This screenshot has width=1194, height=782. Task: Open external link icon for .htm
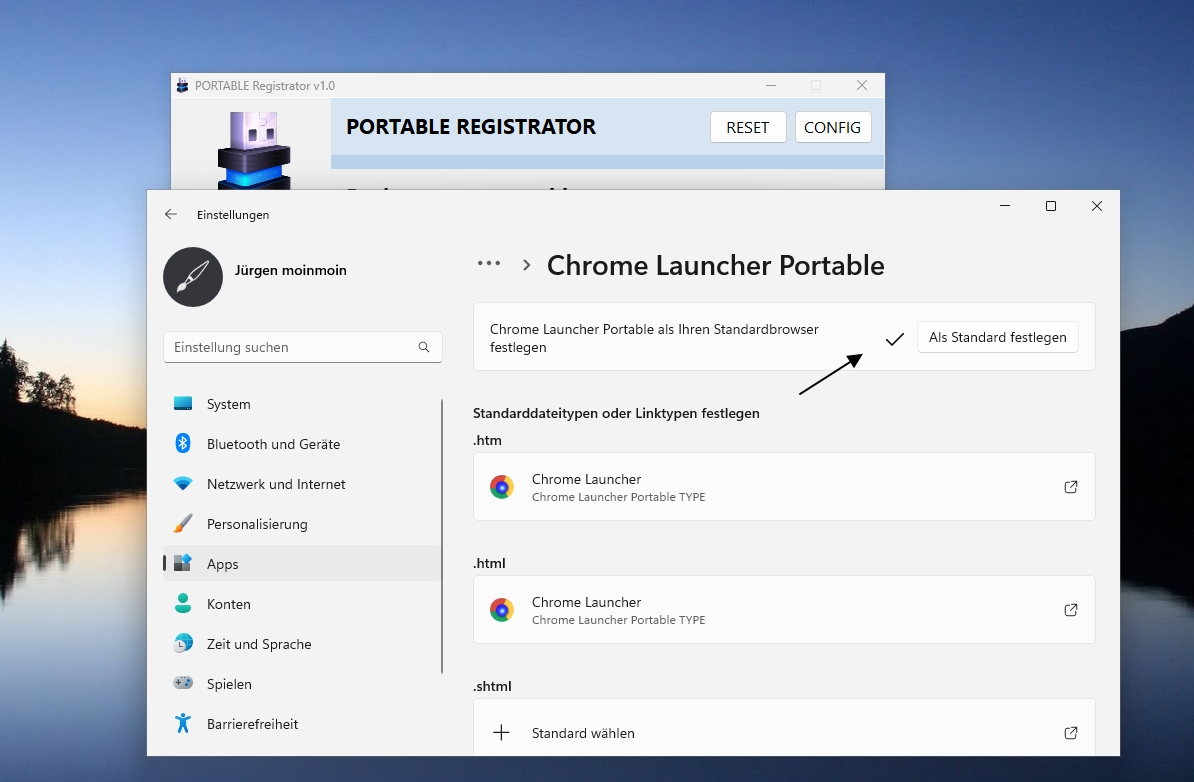[x=1071, y=487]
